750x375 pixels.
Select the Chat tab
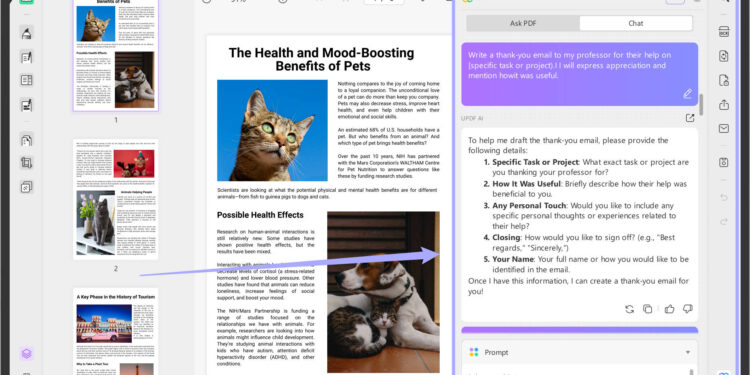(x=636, y=23)
